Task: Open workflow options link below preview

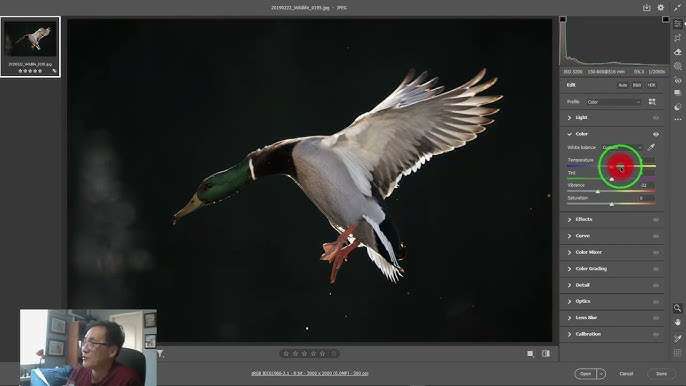Action: (310, 373)
